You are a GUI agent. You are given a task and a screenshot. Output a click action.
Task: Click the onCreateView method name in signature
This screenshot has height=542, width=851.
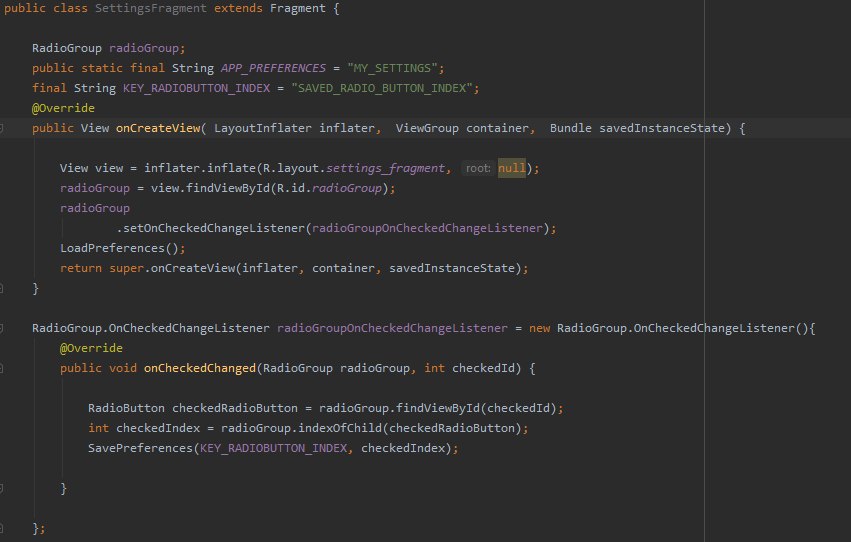tap(158, 128)
